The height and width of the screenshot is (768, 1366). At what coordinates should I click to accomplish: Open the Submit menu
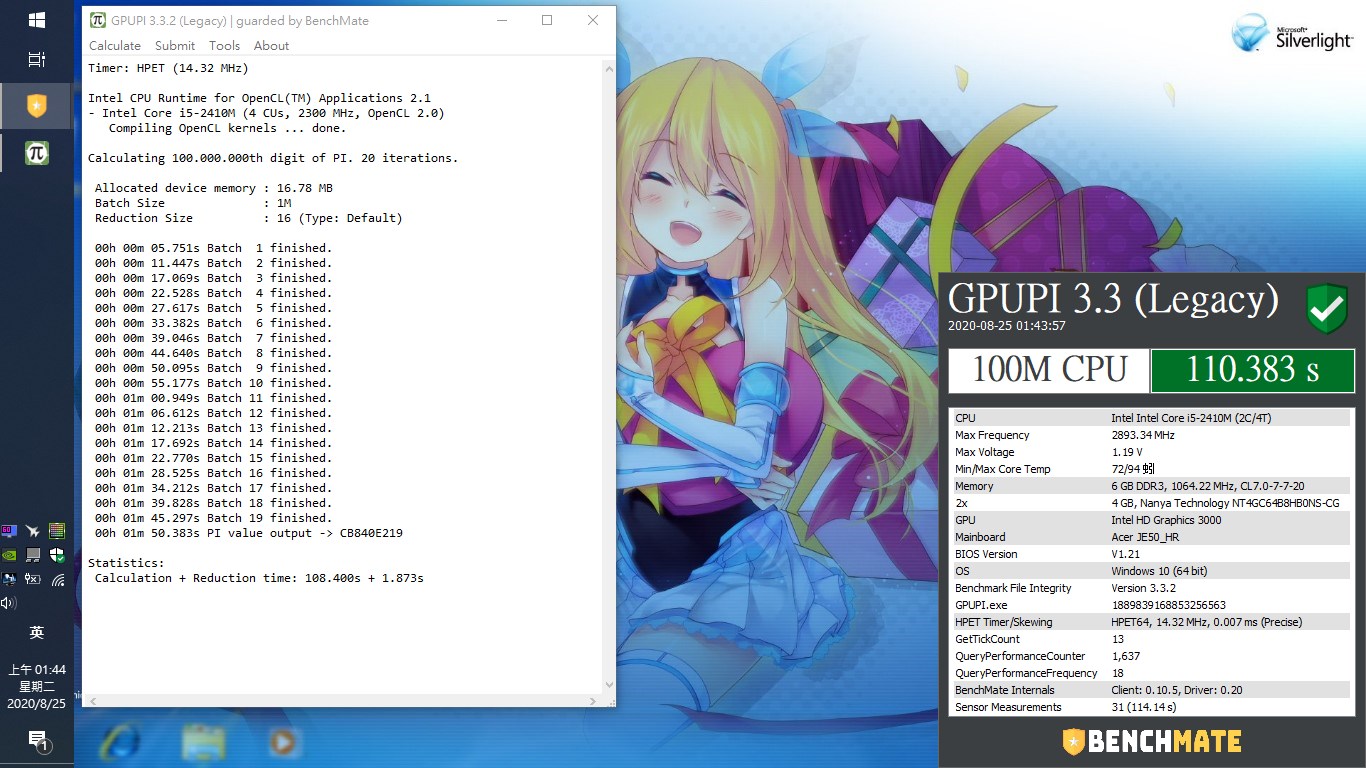point(175,45)
